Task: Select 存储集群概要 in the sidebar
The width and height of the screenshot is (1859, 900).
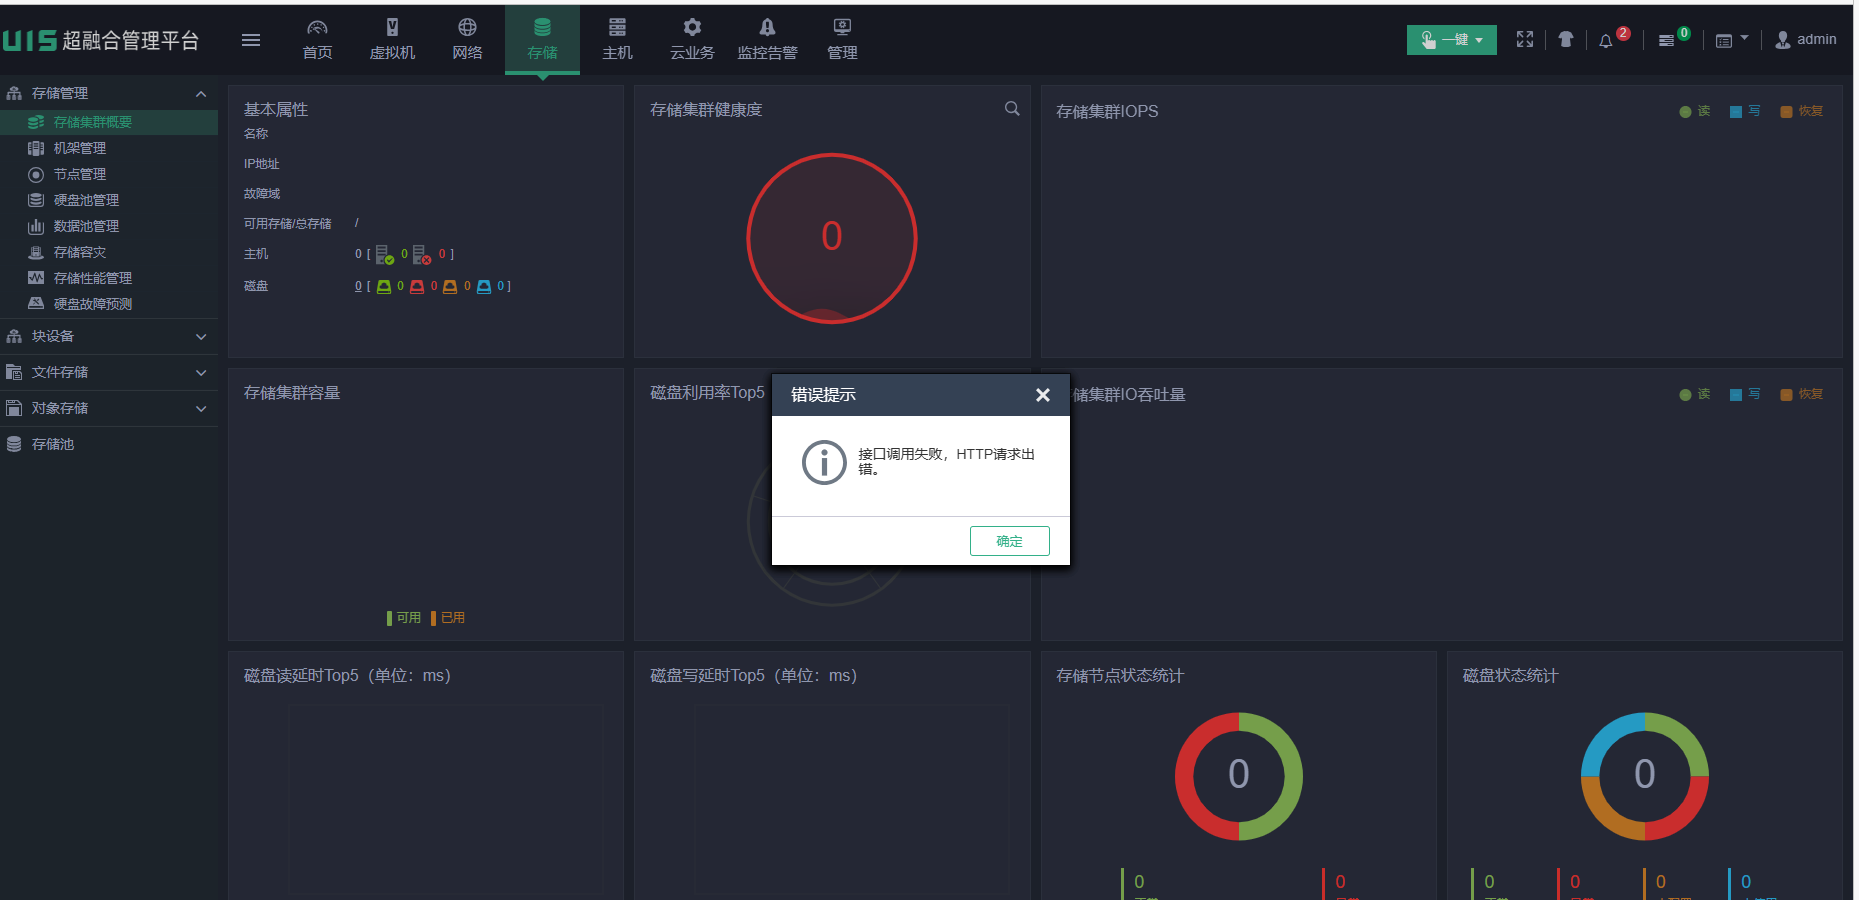Action: 109,122
